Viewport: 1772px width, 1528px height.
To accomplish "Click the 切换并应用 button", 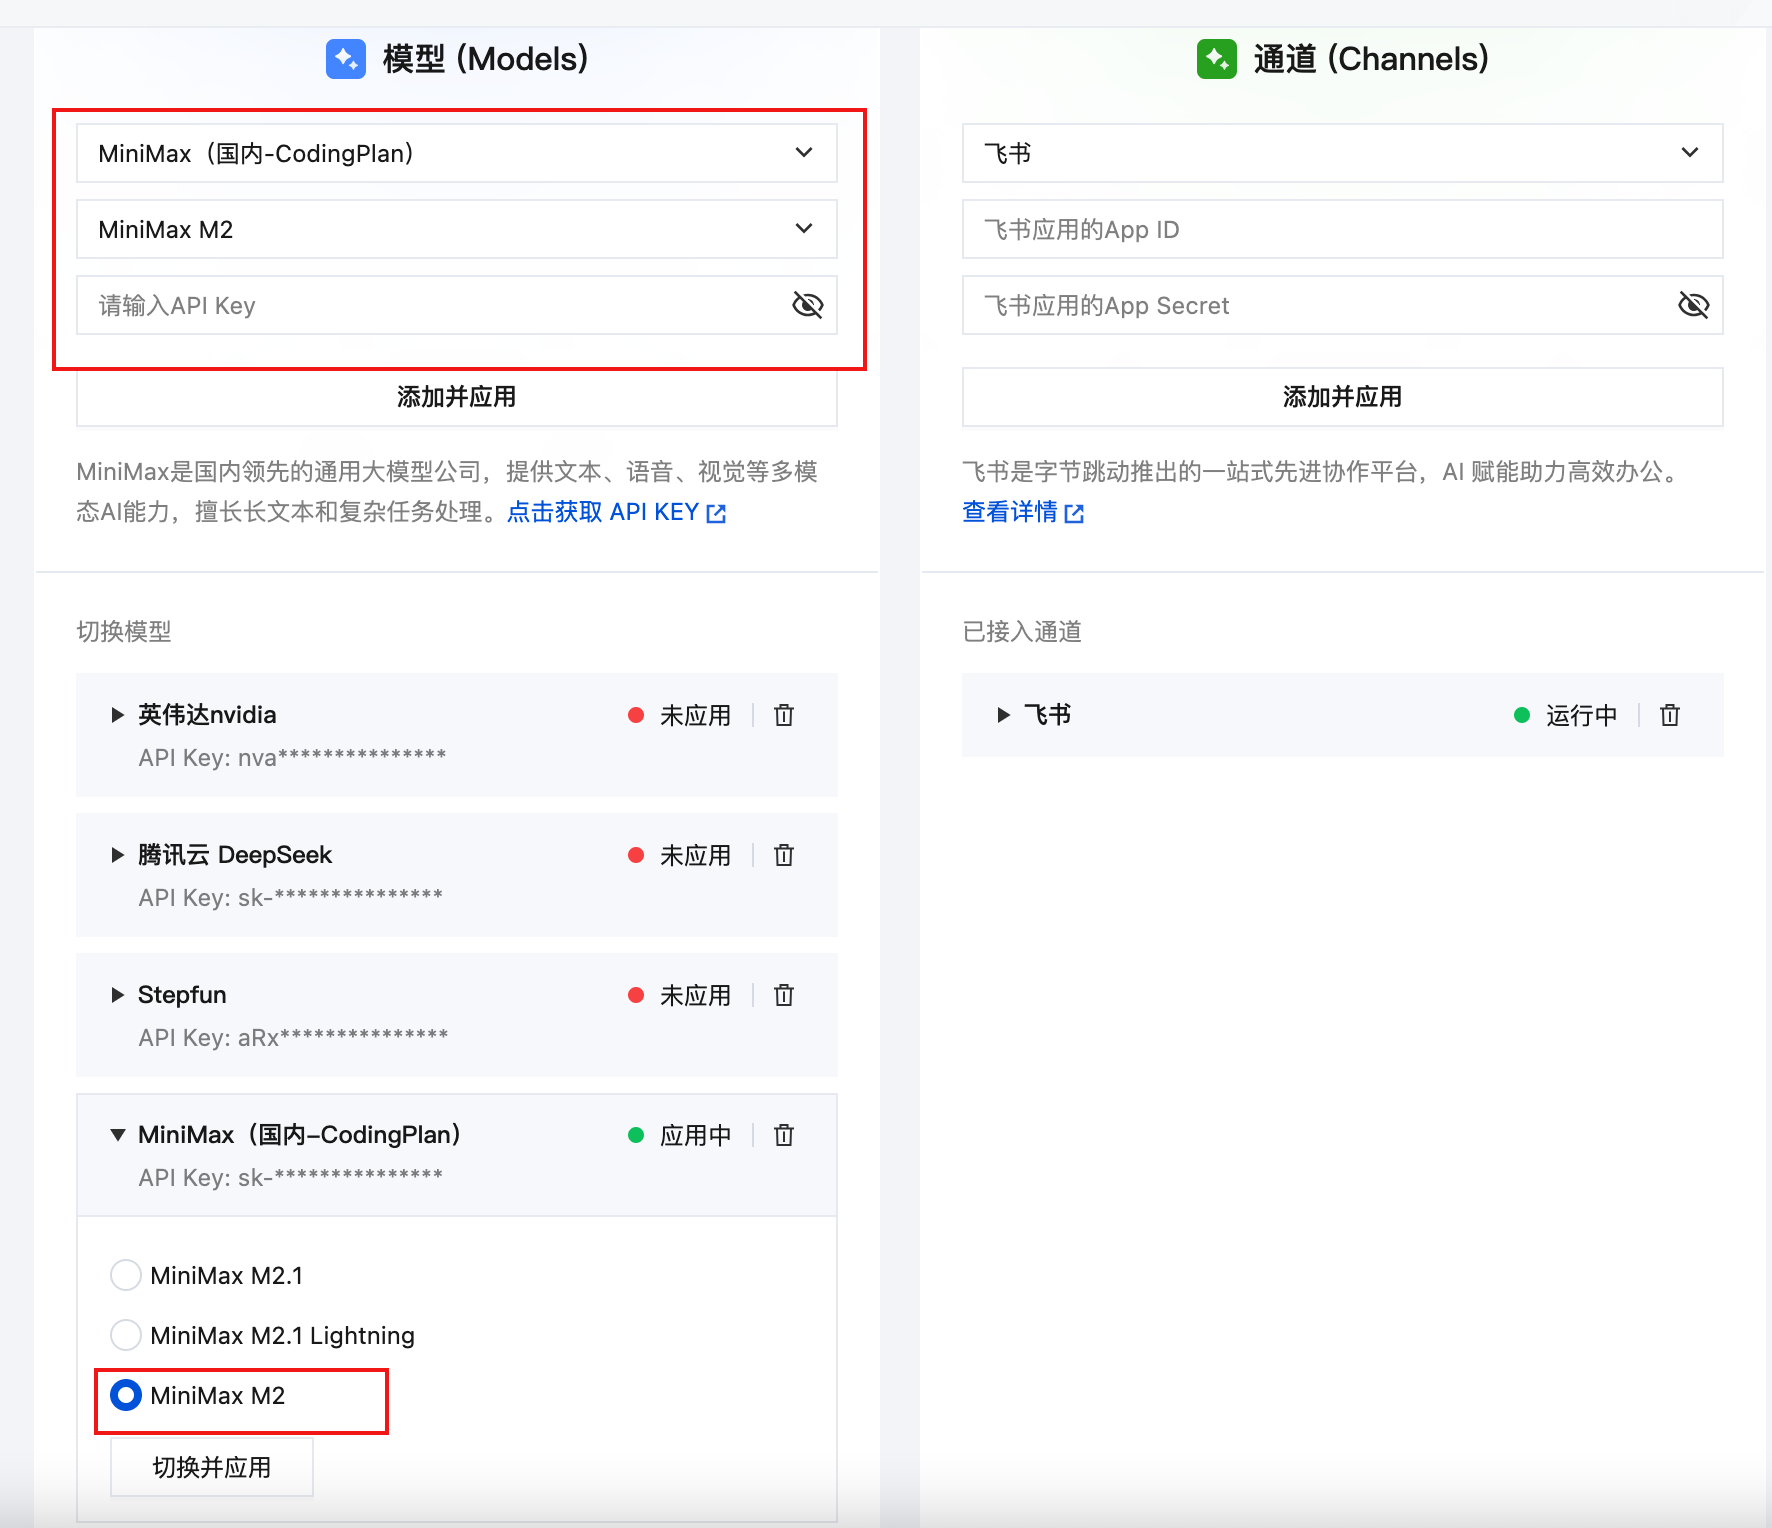I will [x=212, y=1467].
